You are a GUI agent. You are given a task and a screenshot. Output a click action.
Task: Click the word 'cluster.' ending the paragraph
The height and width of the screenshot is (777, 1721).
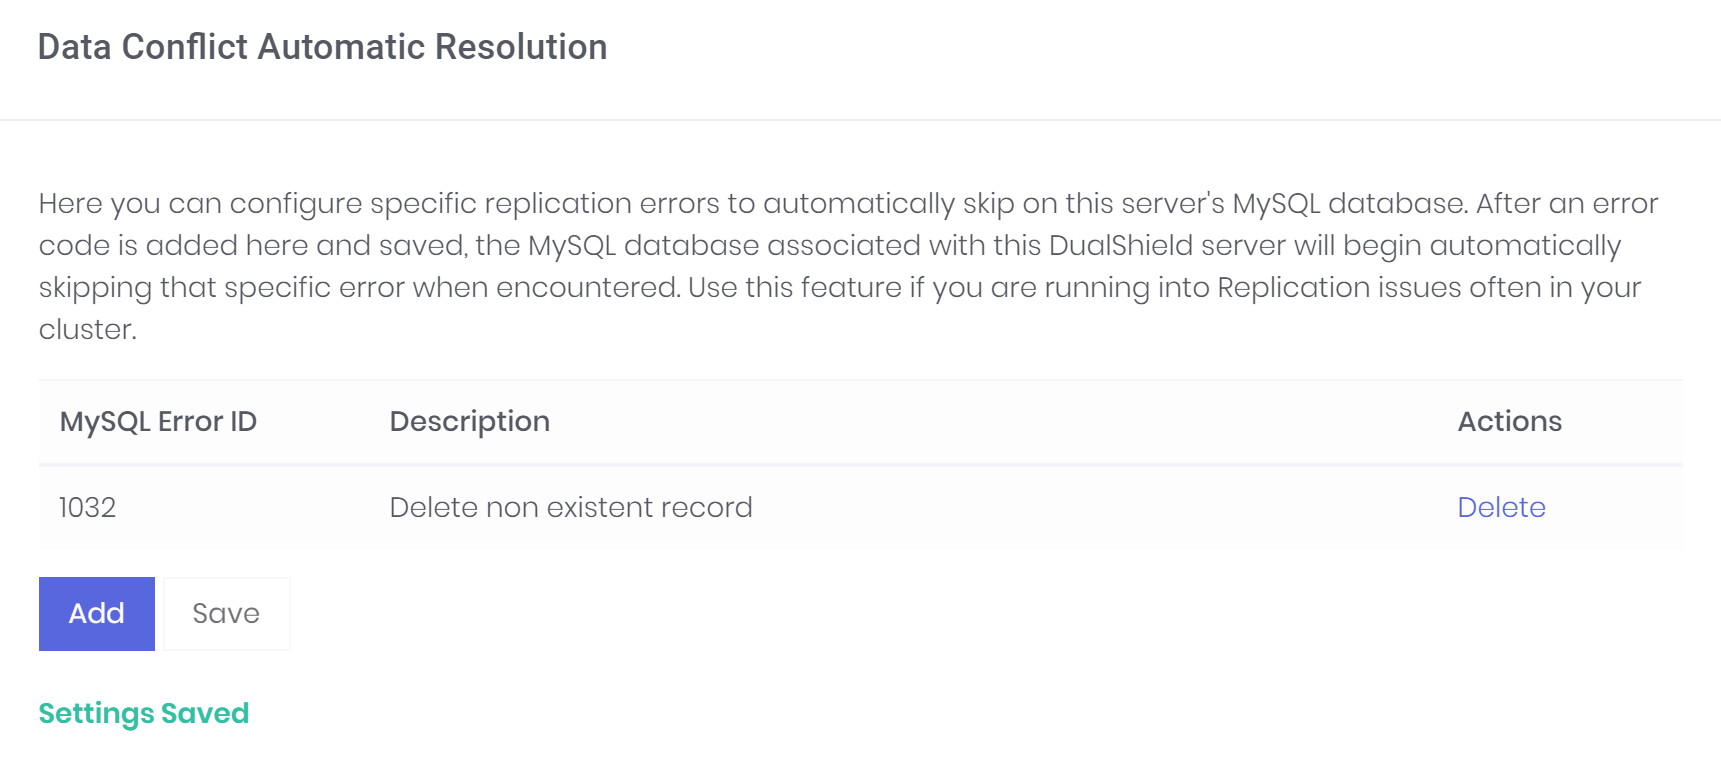click(88, 329)
